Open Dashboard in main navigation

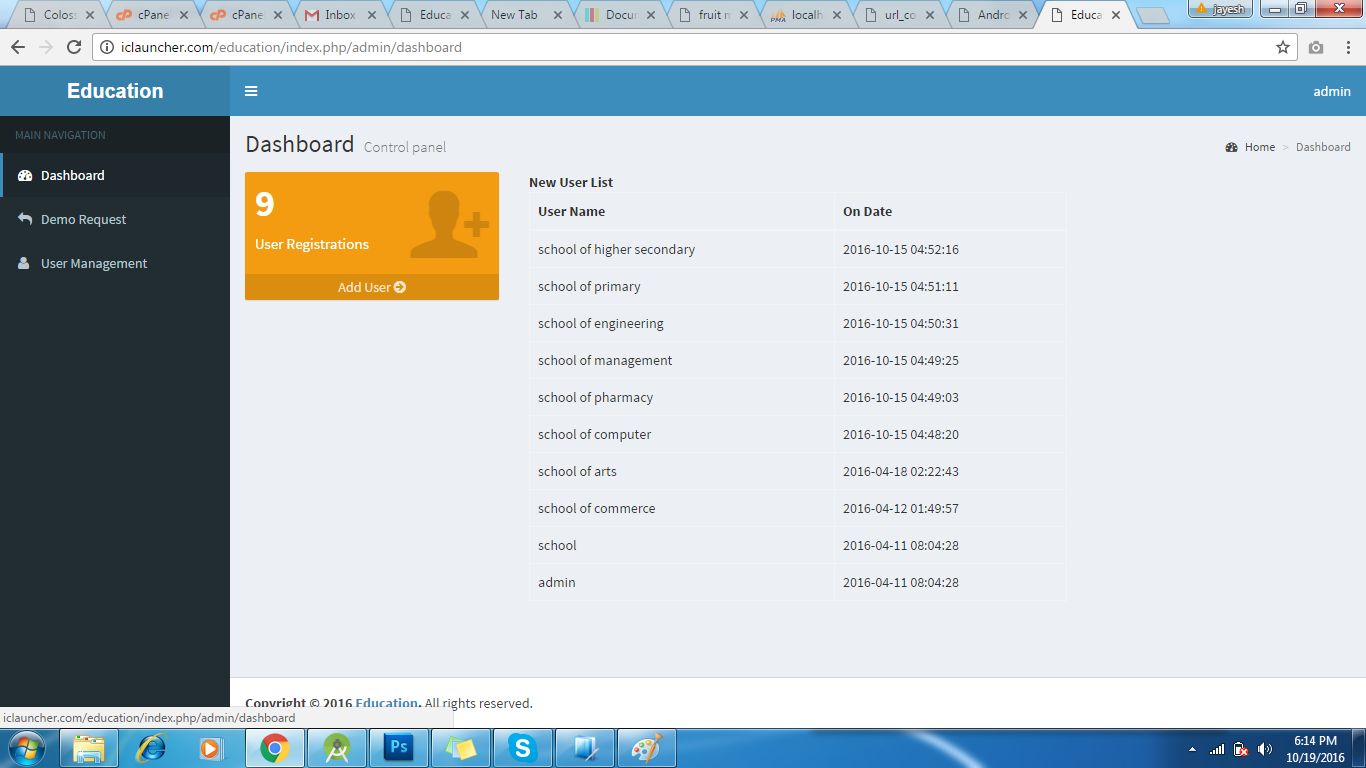[115, 175]
